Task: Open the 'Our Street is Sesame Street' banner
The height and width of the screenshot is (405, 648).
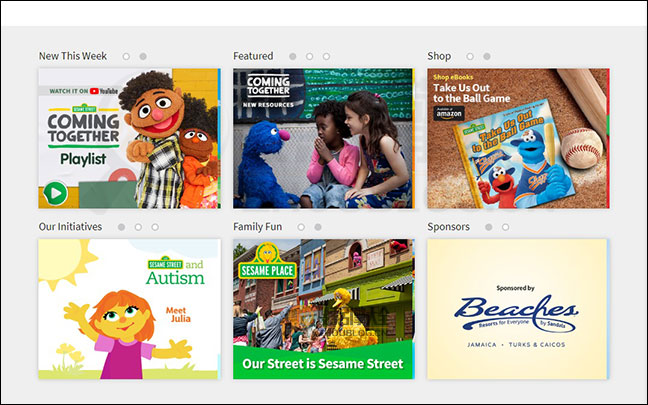Action: [322, 362]
